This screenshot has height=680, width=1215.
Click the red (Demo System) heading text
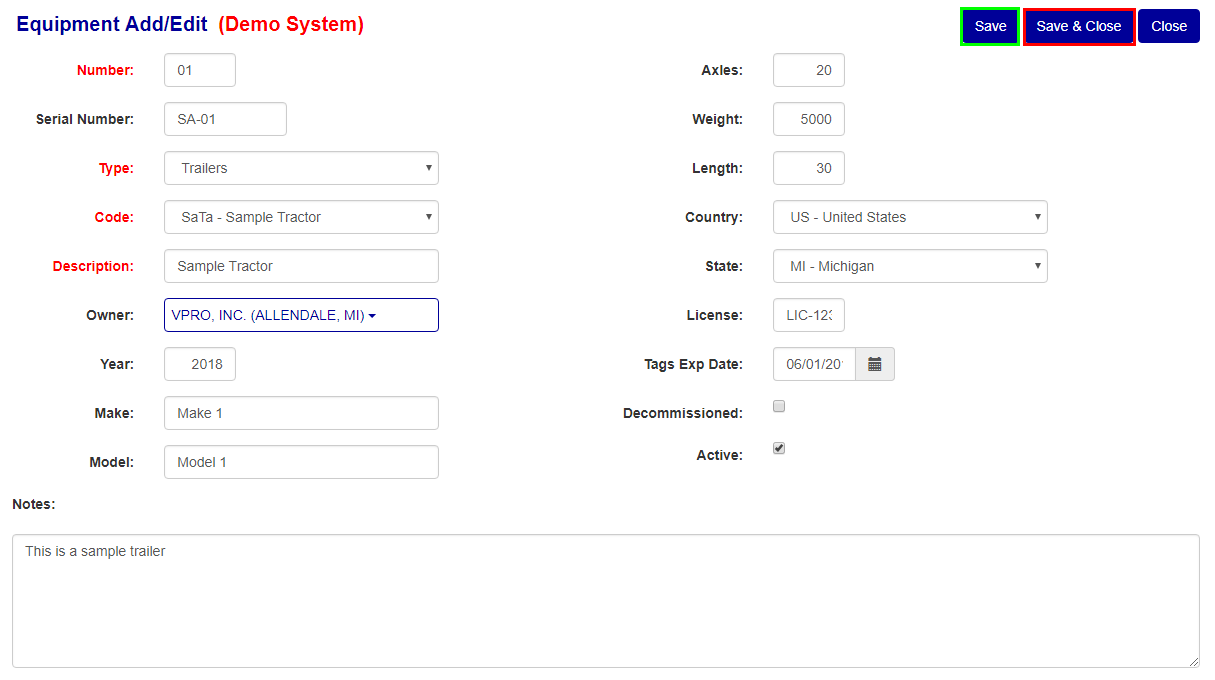291,25
